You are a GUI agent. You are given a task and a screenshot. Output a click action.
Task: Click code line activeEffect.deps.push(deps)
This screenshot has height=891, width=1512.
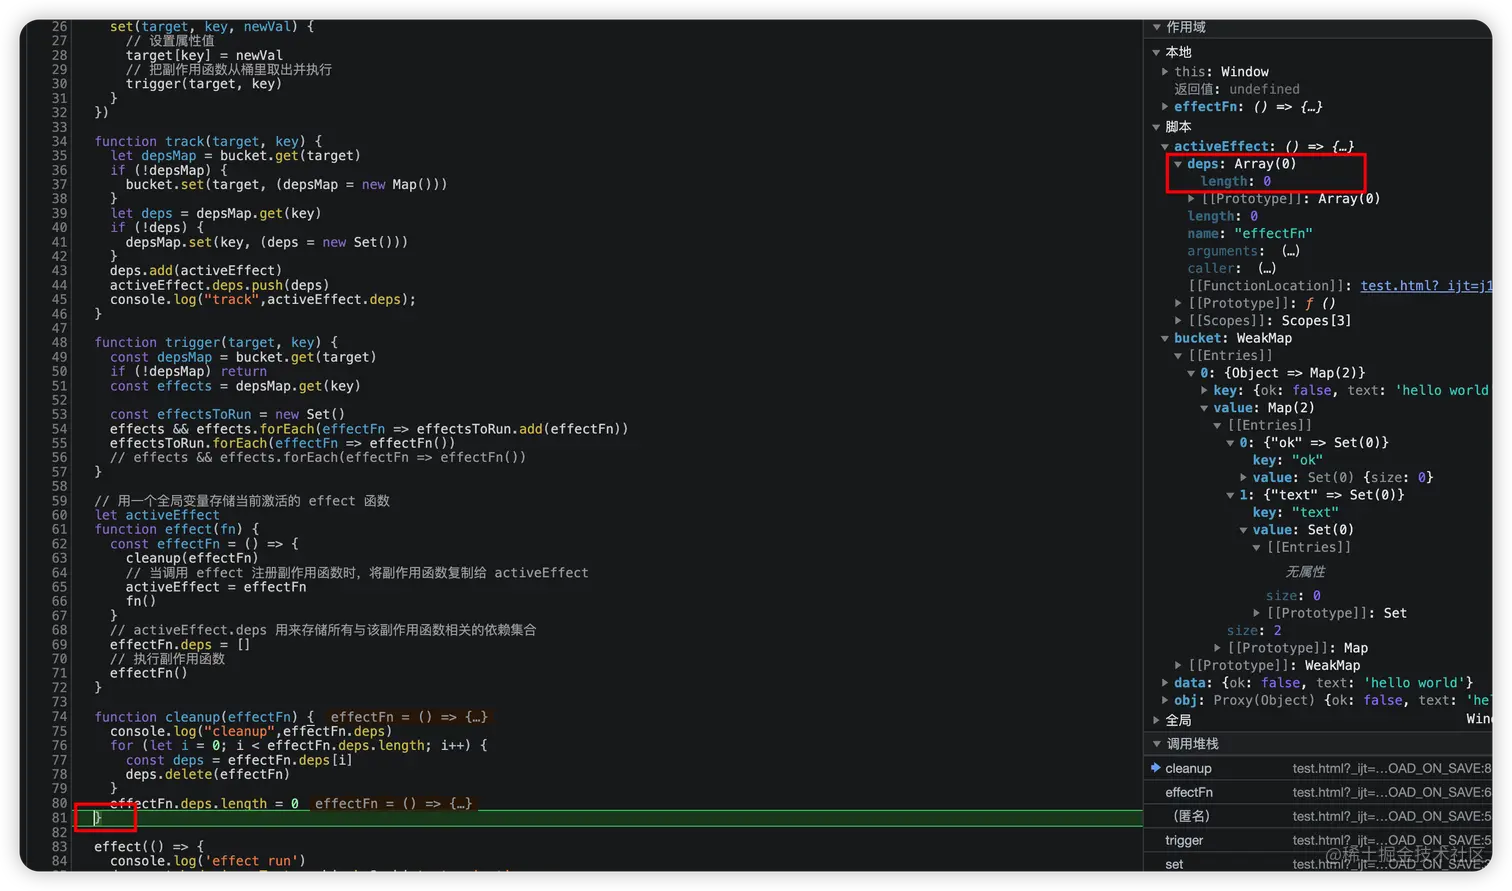pyautogui.click(x=219, y=285)
